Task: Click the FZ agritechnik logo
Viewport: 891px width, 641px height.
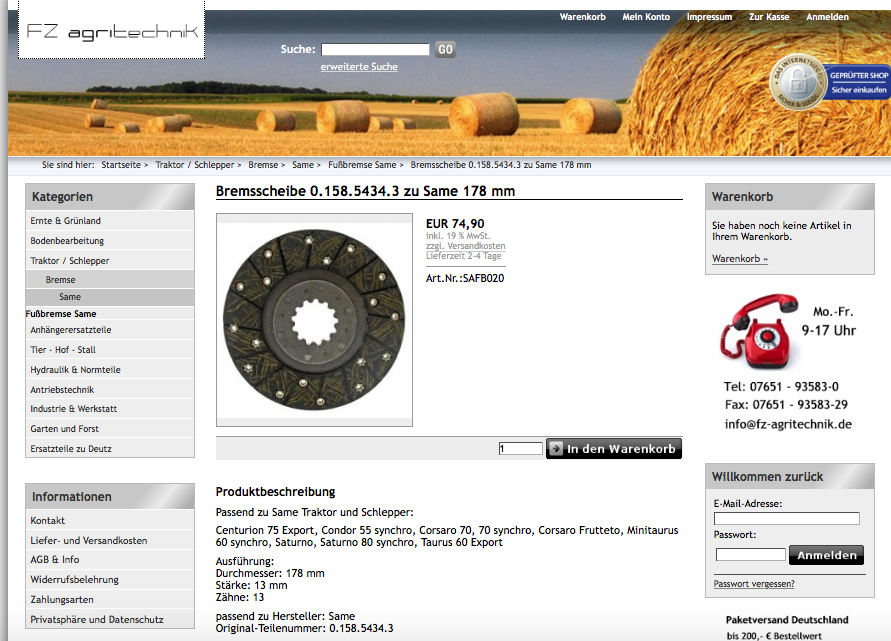Action: [112, 32]
